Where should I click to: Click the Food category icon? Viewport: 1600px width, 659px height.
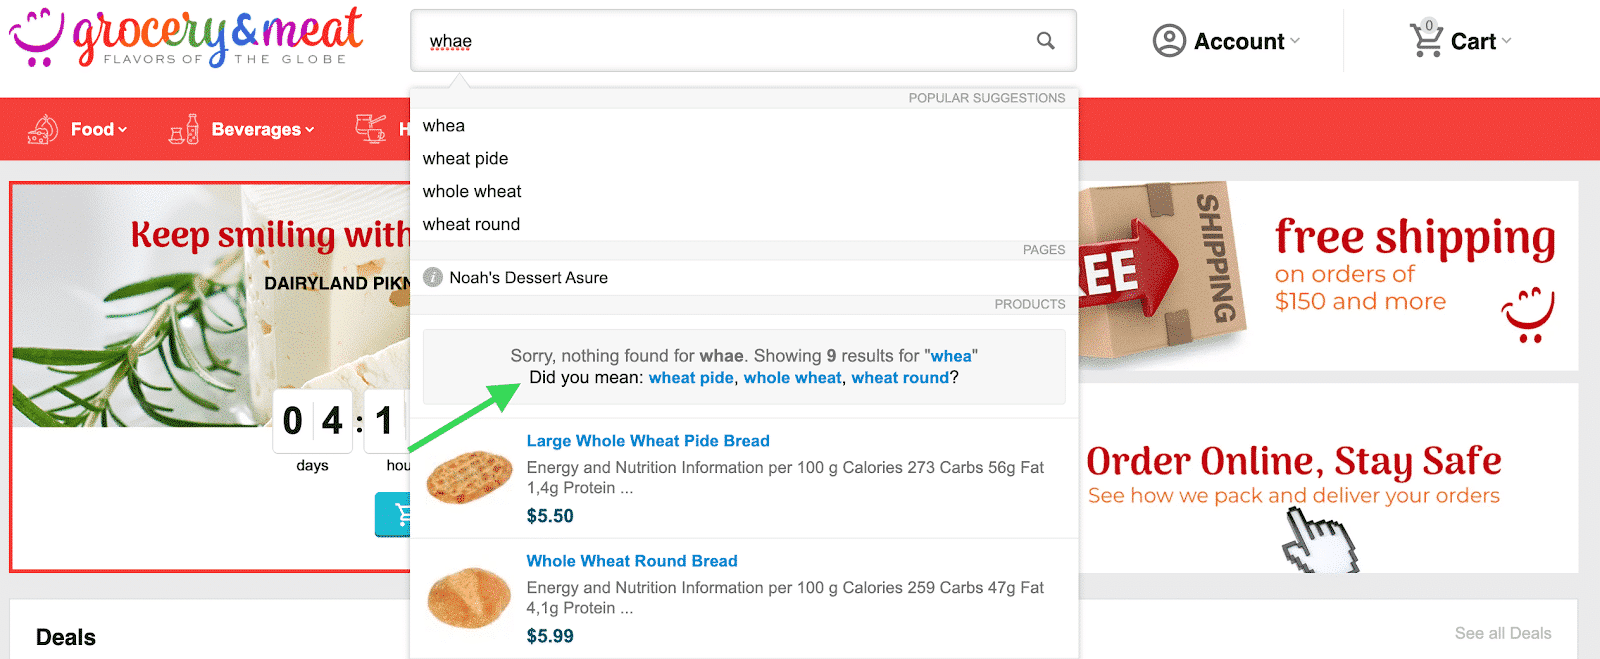pyautogui.click(x=43, y=129)
